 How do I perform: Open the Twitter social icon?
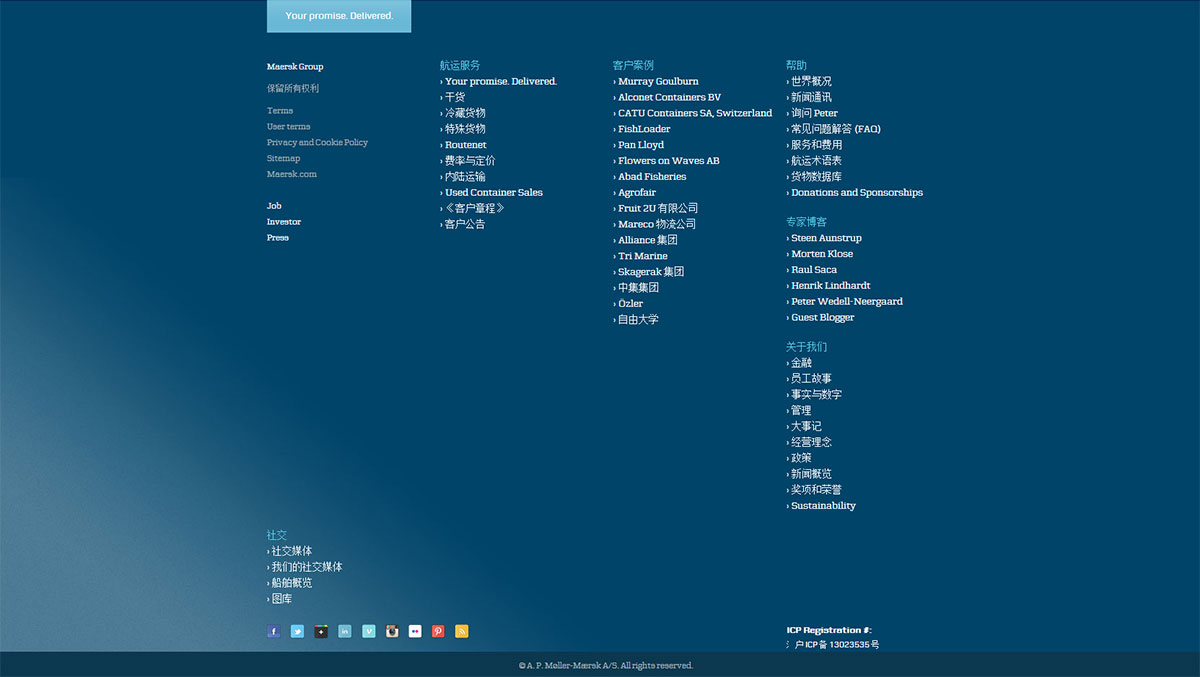297,631
